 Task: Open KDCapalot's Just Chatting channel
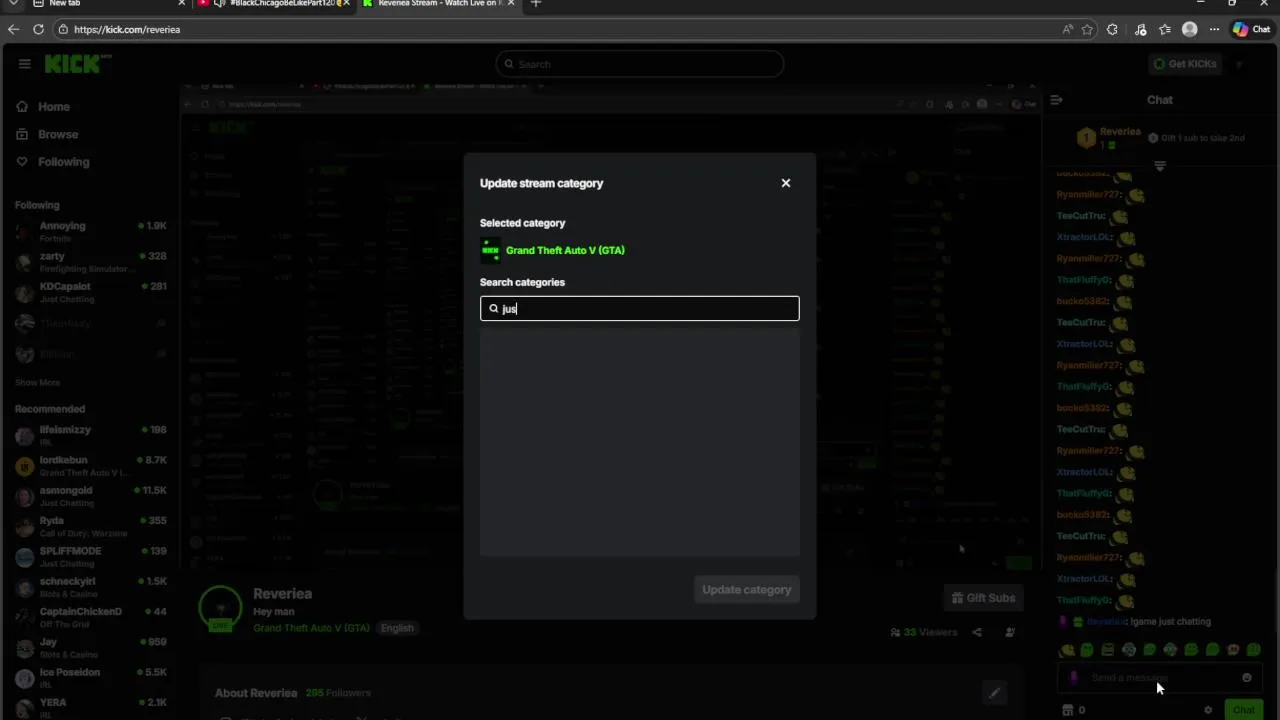point(90,292)
